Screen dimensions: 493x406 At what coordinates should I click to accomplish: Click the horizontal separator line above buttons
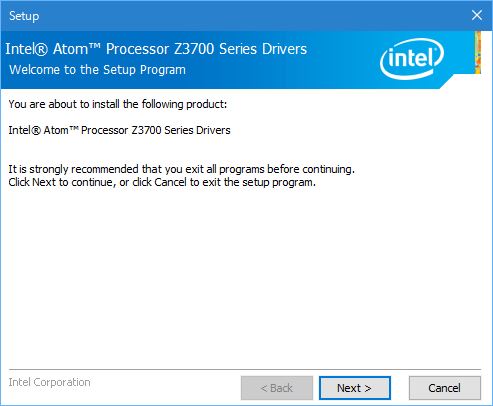pyautogui.click(x=245, y=370)
